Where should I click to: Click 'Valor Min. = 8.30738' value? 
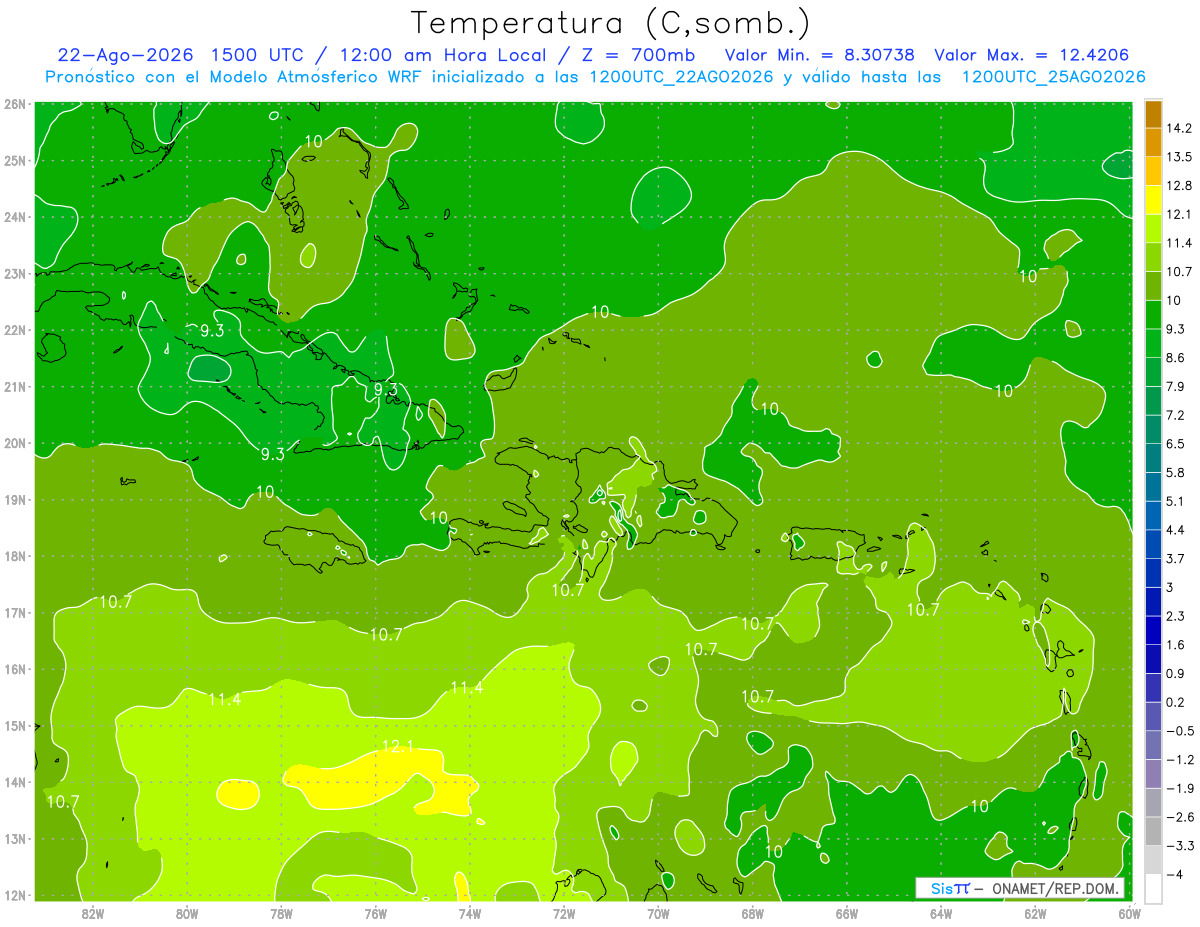click(819, 55)
